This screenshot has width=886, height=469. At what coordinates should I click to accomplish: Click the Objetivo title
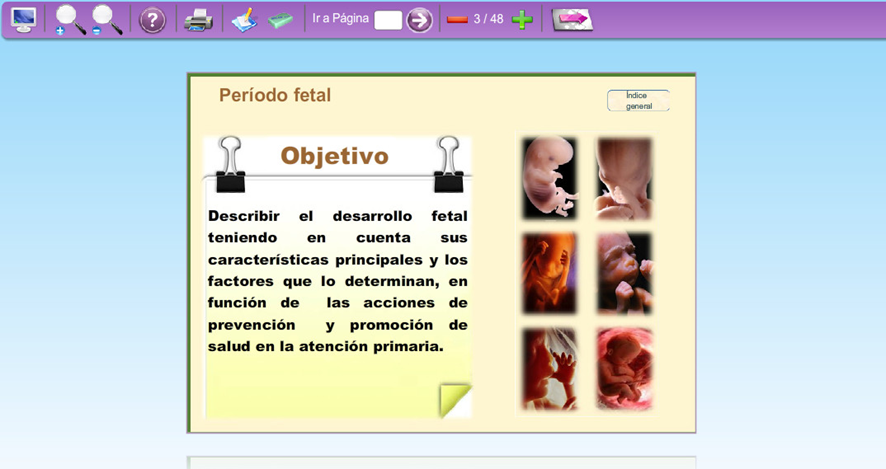click(x=335, y=156)
